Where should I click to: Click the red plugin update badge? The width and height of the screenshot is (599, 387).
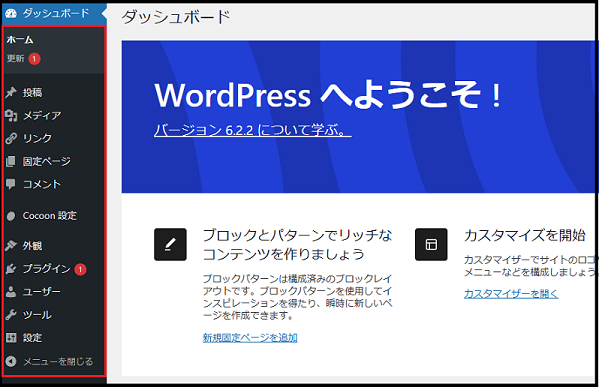point(80,269)
